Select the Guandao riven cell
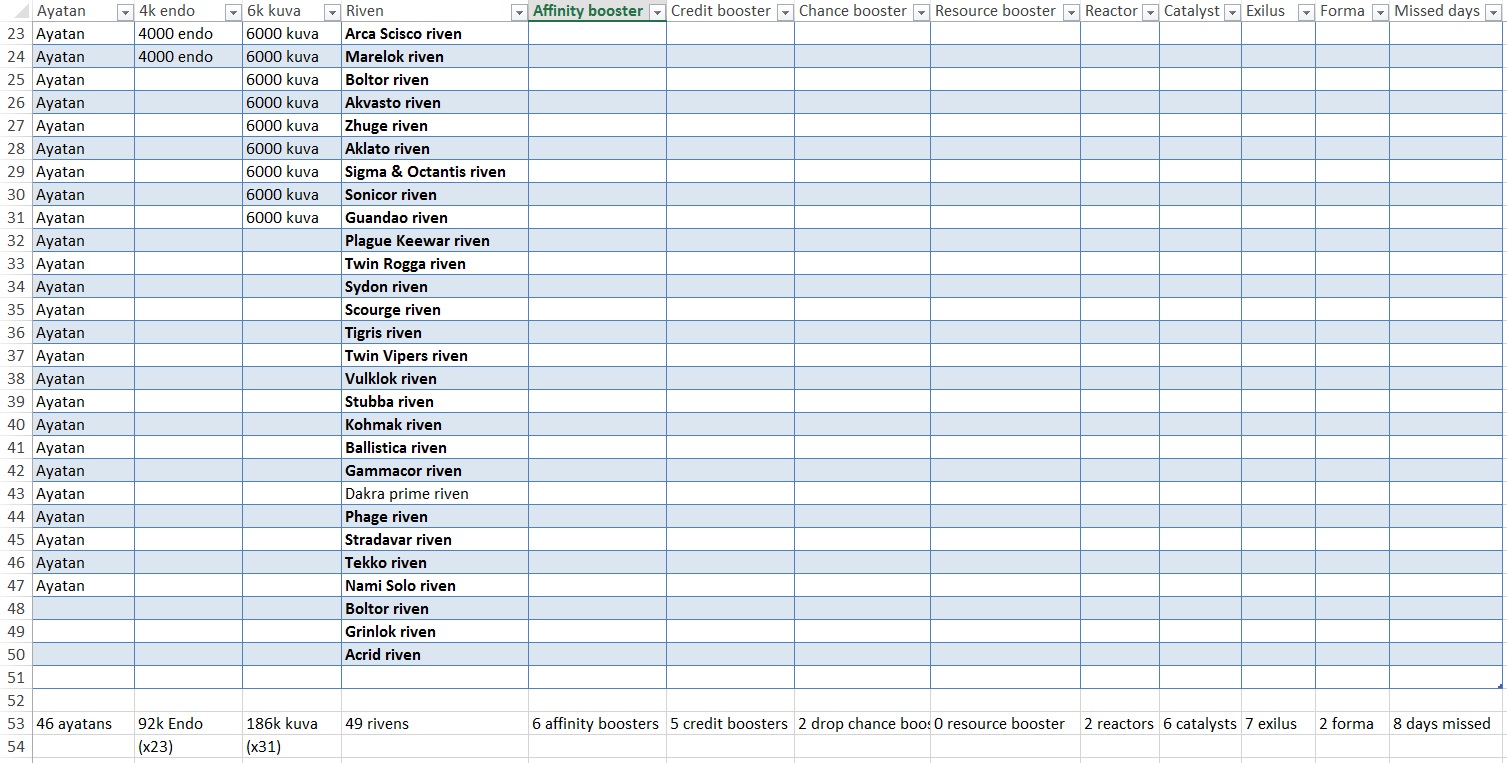Screen dimensions: 1507x763 (435, 217)
